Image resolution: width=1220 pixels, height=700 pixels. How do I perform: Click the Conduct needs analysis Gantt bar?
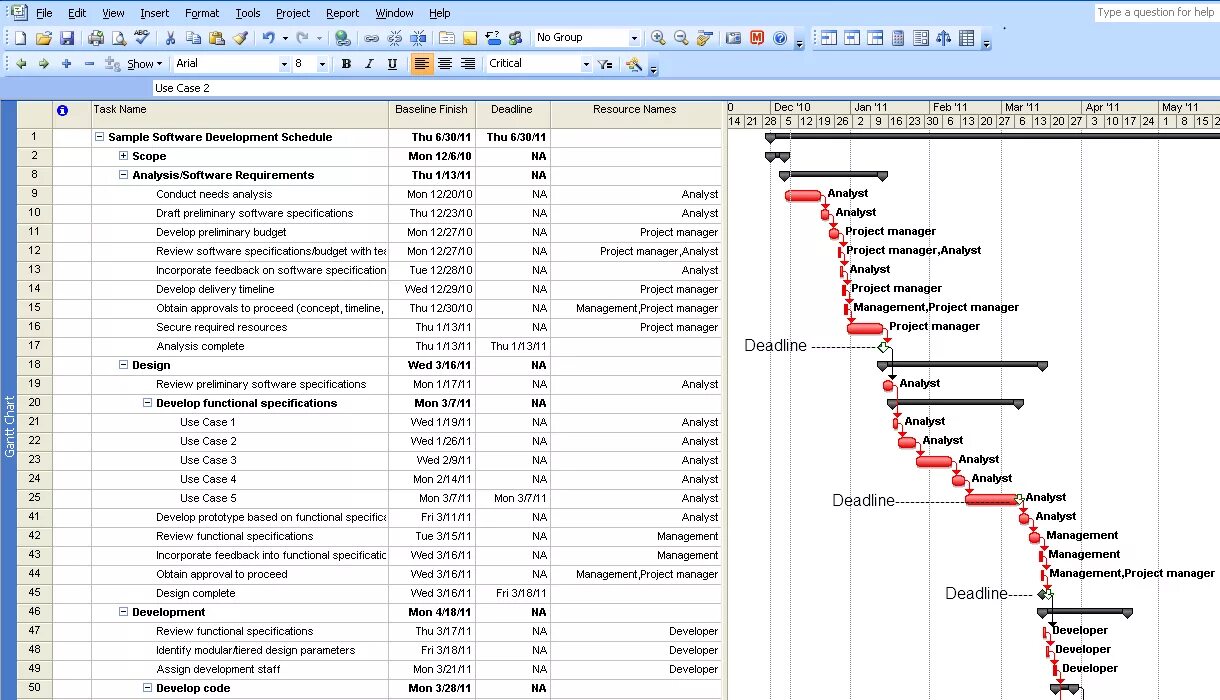(803, 195)
